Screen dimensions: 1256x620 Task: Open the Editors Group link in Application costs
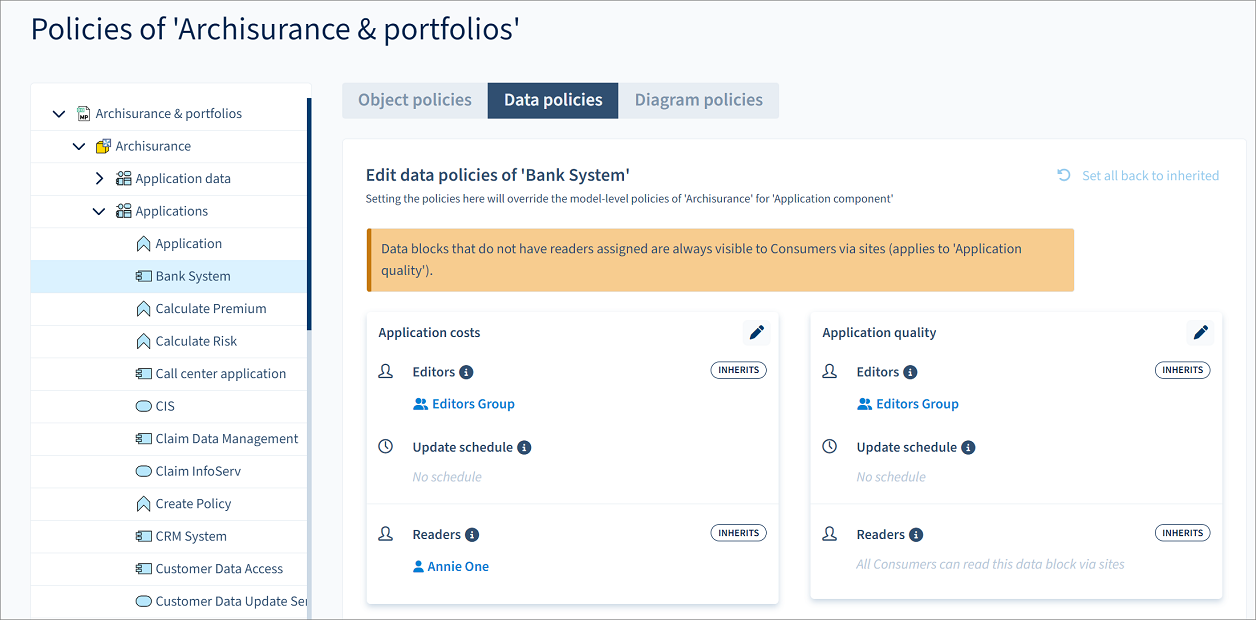click(x=473, y=404)
